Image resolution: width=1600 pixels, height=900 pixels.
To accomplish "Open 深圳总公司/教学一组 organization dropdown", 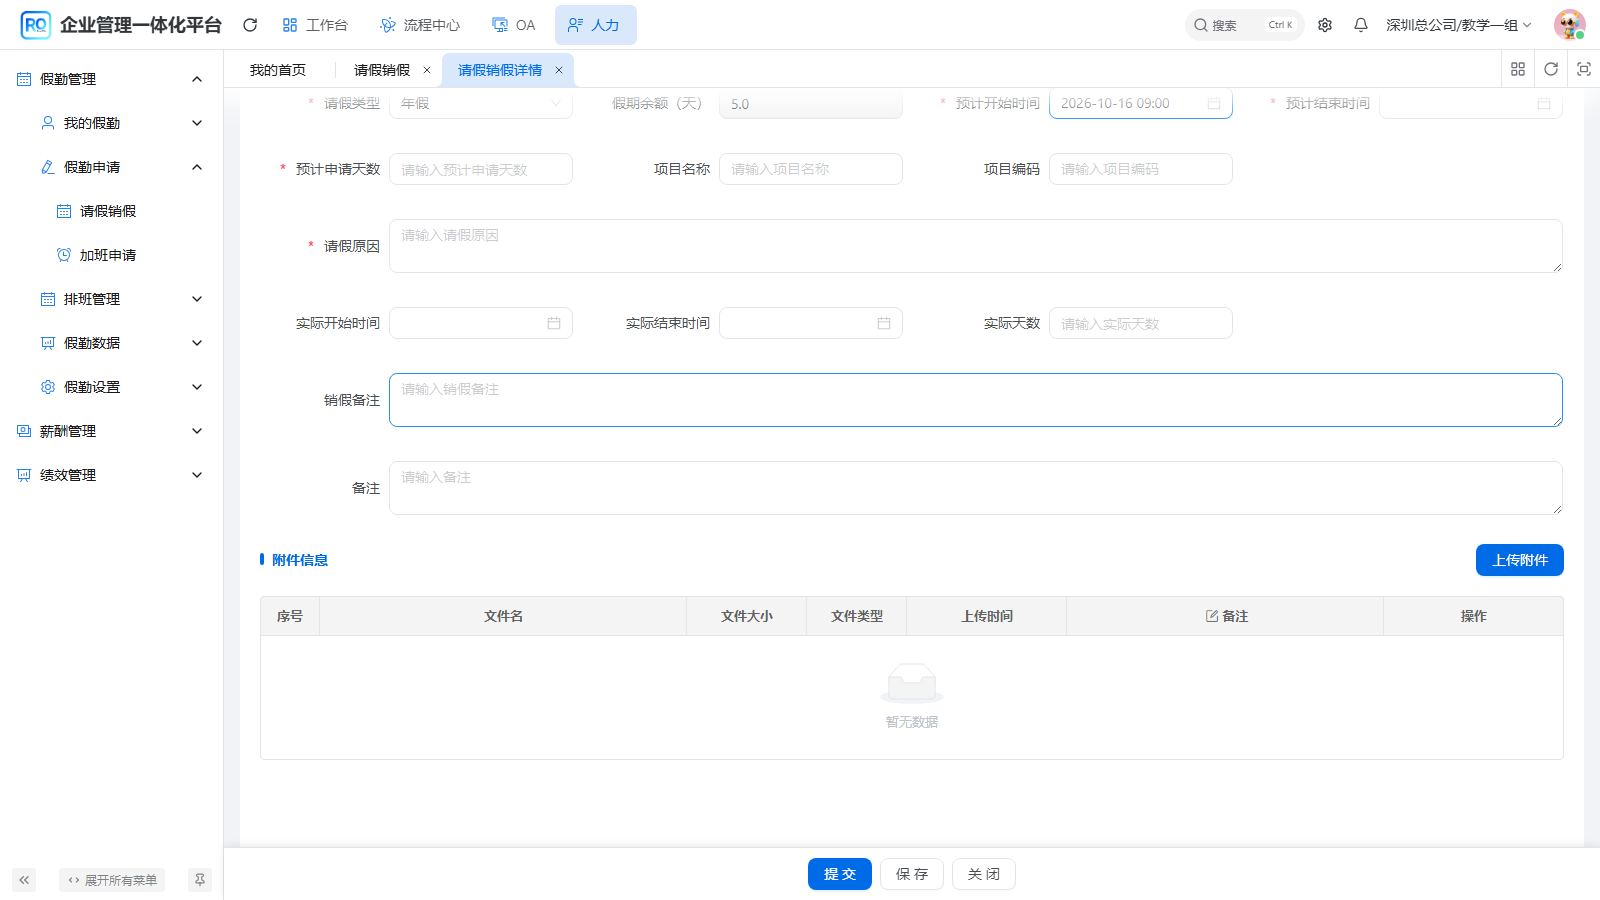I will point(1458,25).
